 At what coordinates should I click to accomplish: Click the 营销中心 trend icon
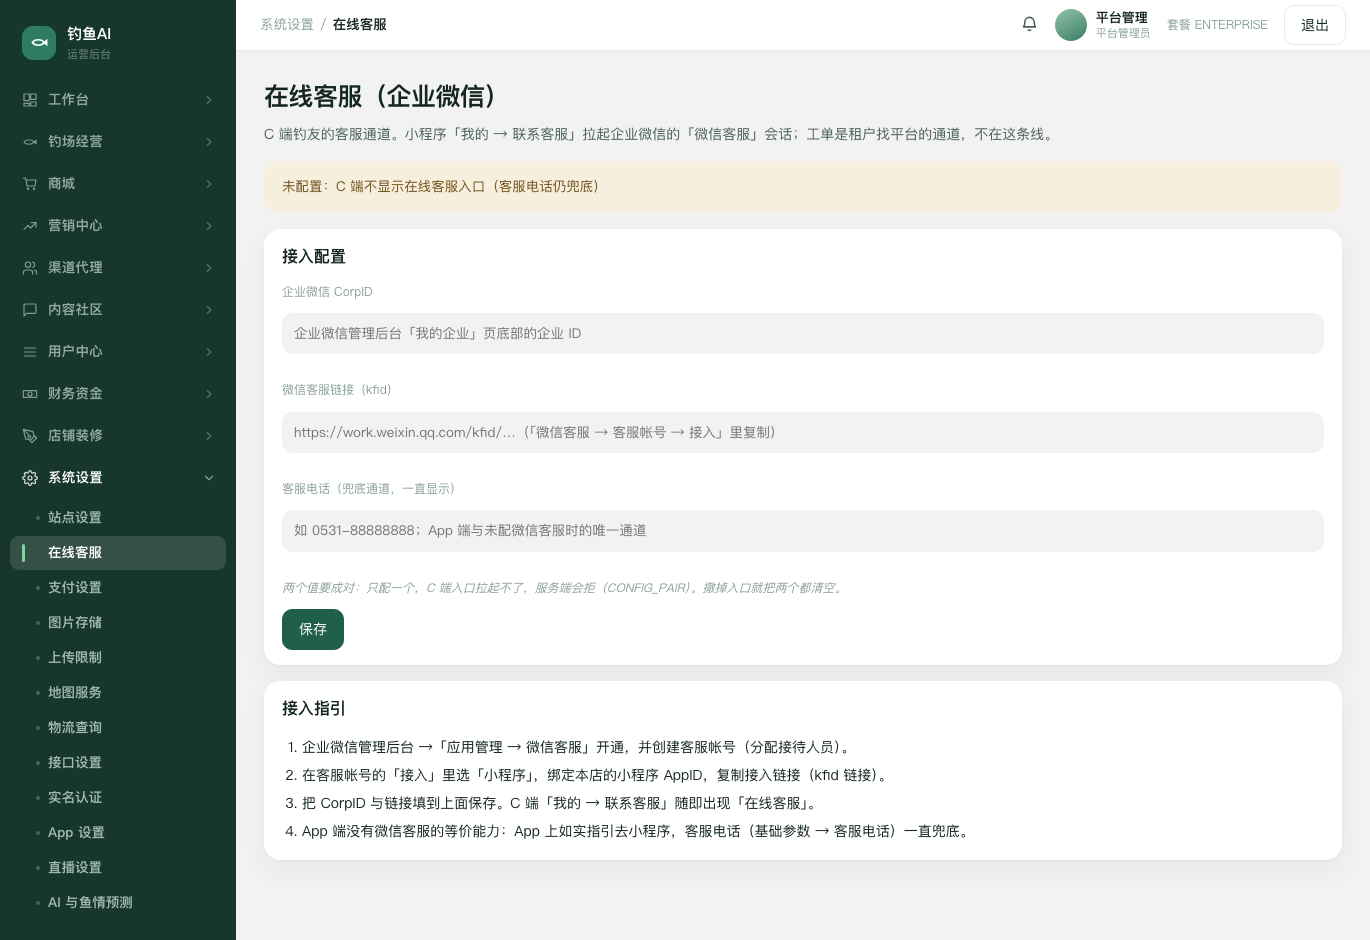(30, 226)
